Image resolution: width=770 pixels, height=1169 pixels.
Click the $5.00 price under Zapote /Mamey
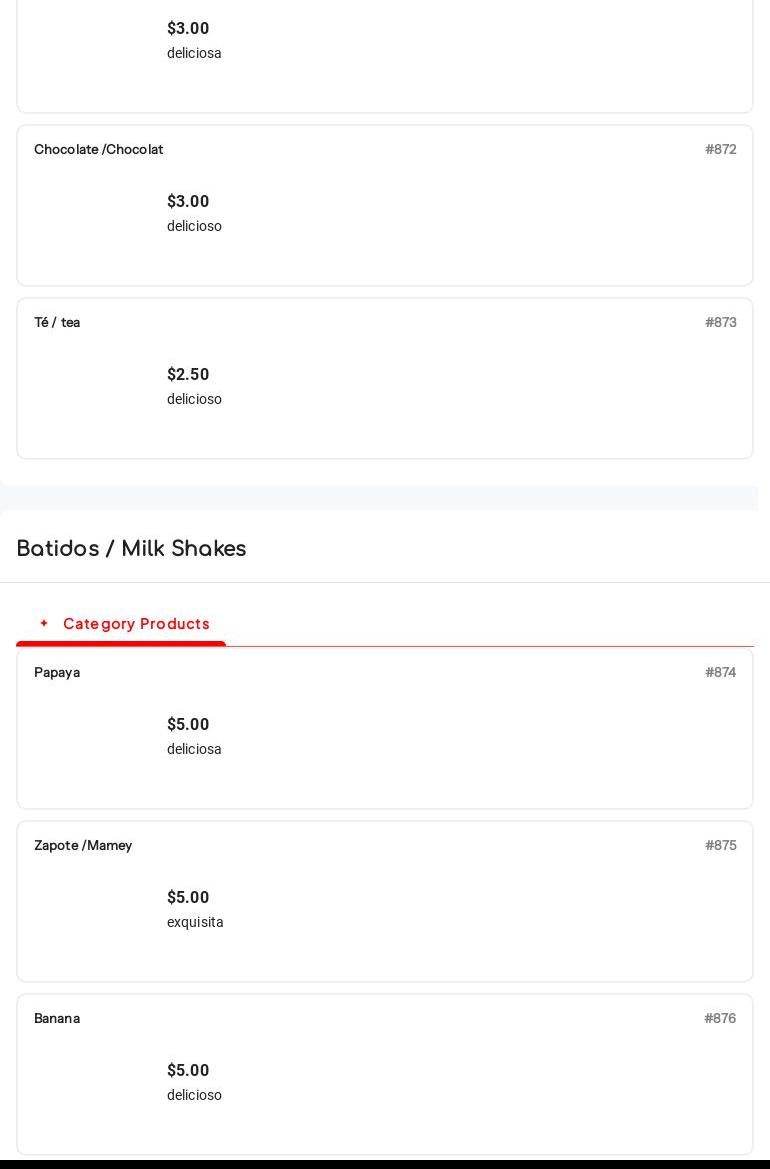coord(188,897)
